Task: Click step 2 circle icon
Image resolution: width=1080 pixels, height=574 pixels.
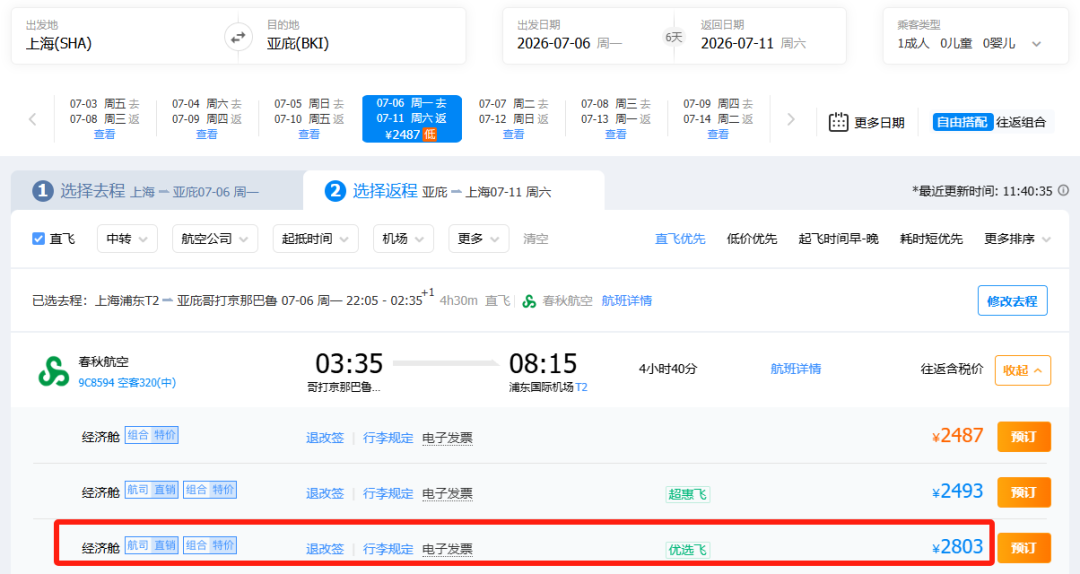Action: tap(335, 191)
